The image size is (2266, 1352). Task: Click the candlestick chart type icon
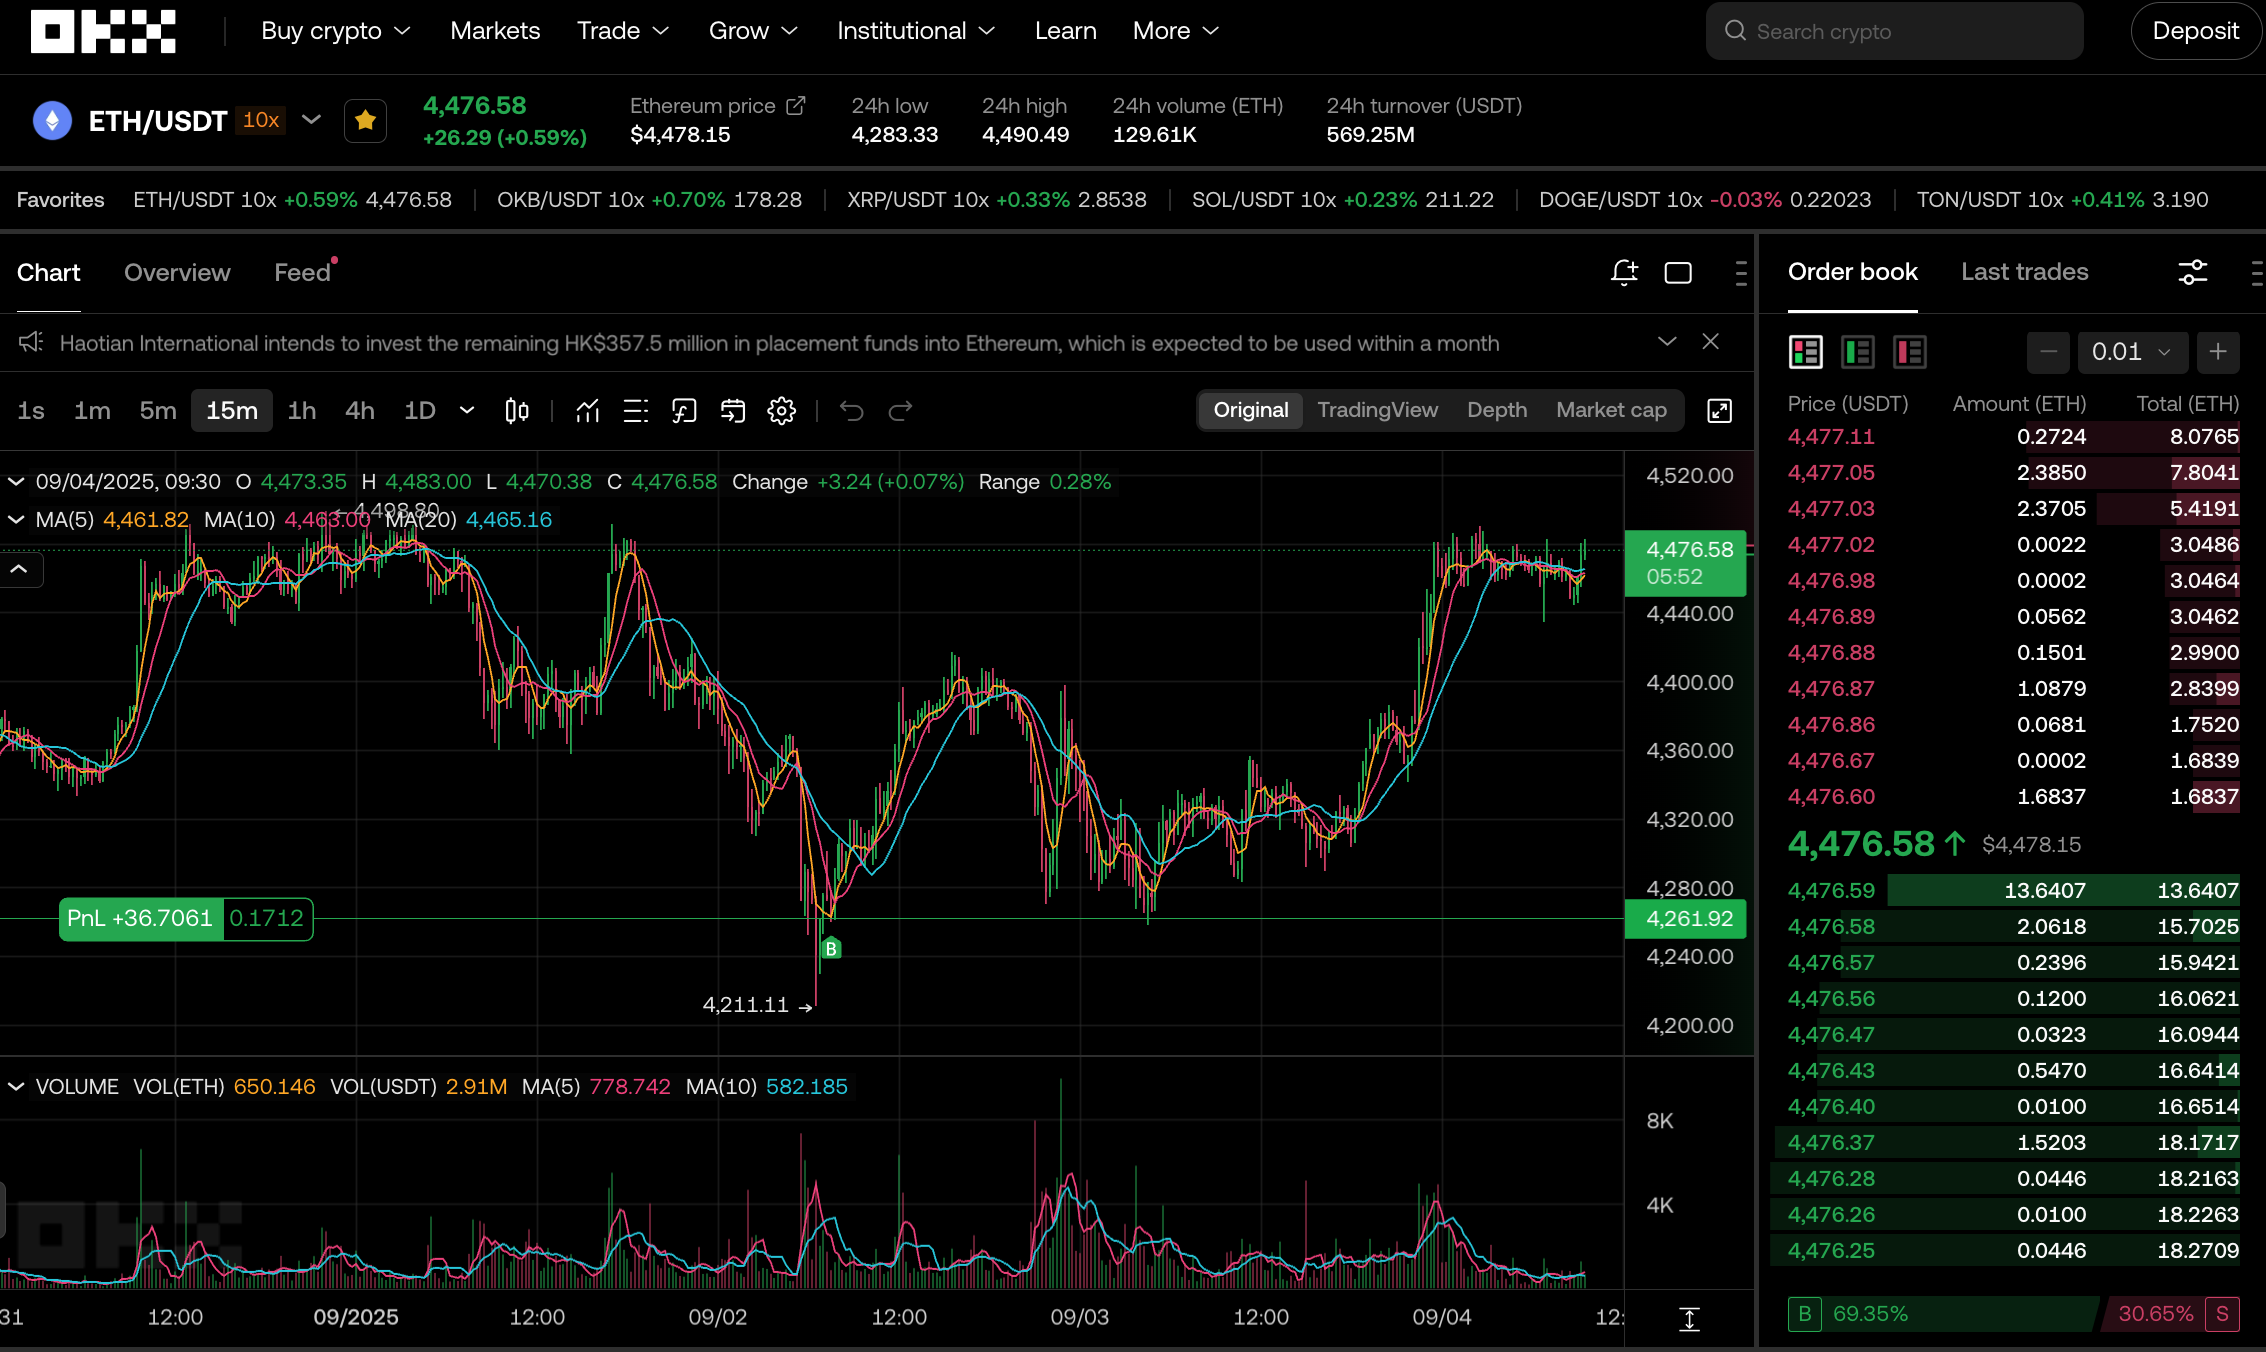pos(516,411)
